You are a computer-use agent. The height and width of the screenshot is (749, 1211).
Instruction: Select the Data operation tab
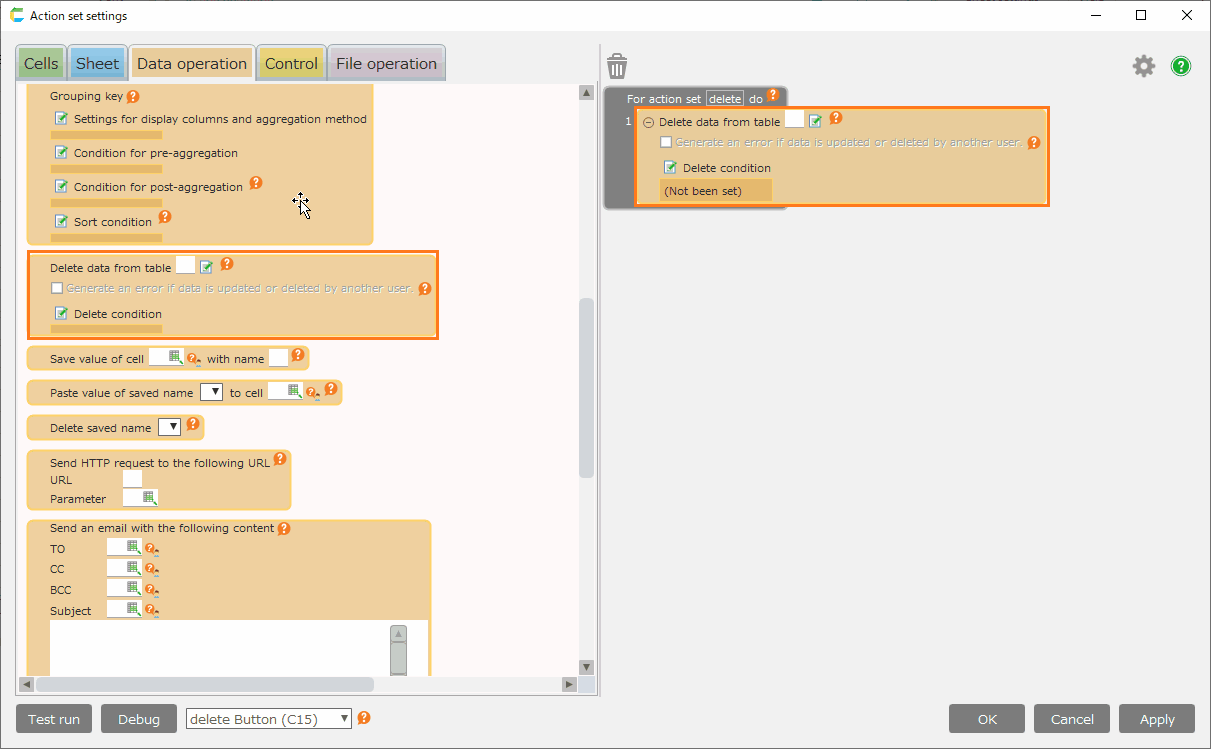coord(192,63)
